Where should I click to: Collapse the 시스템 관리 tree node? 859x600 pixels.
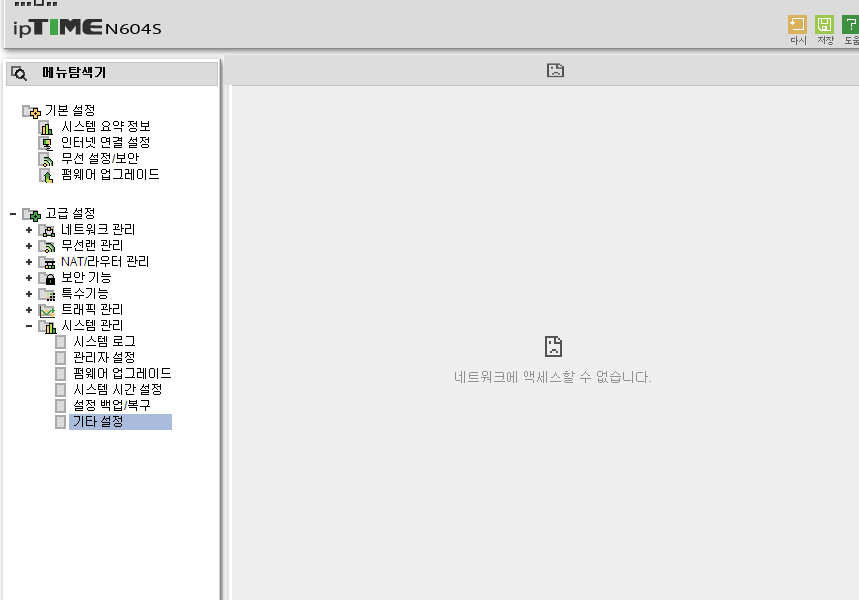tap(29, 326)
